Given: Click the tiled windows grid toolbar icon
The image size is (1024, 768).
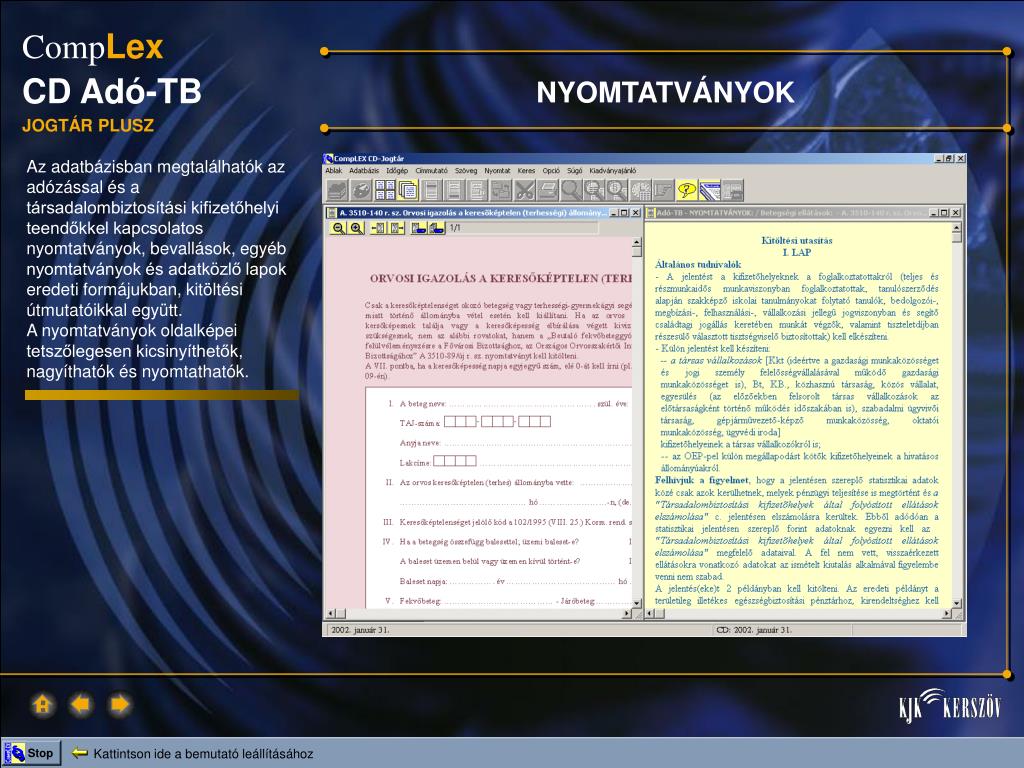Looking at the screenshot, I should point(385,190).
